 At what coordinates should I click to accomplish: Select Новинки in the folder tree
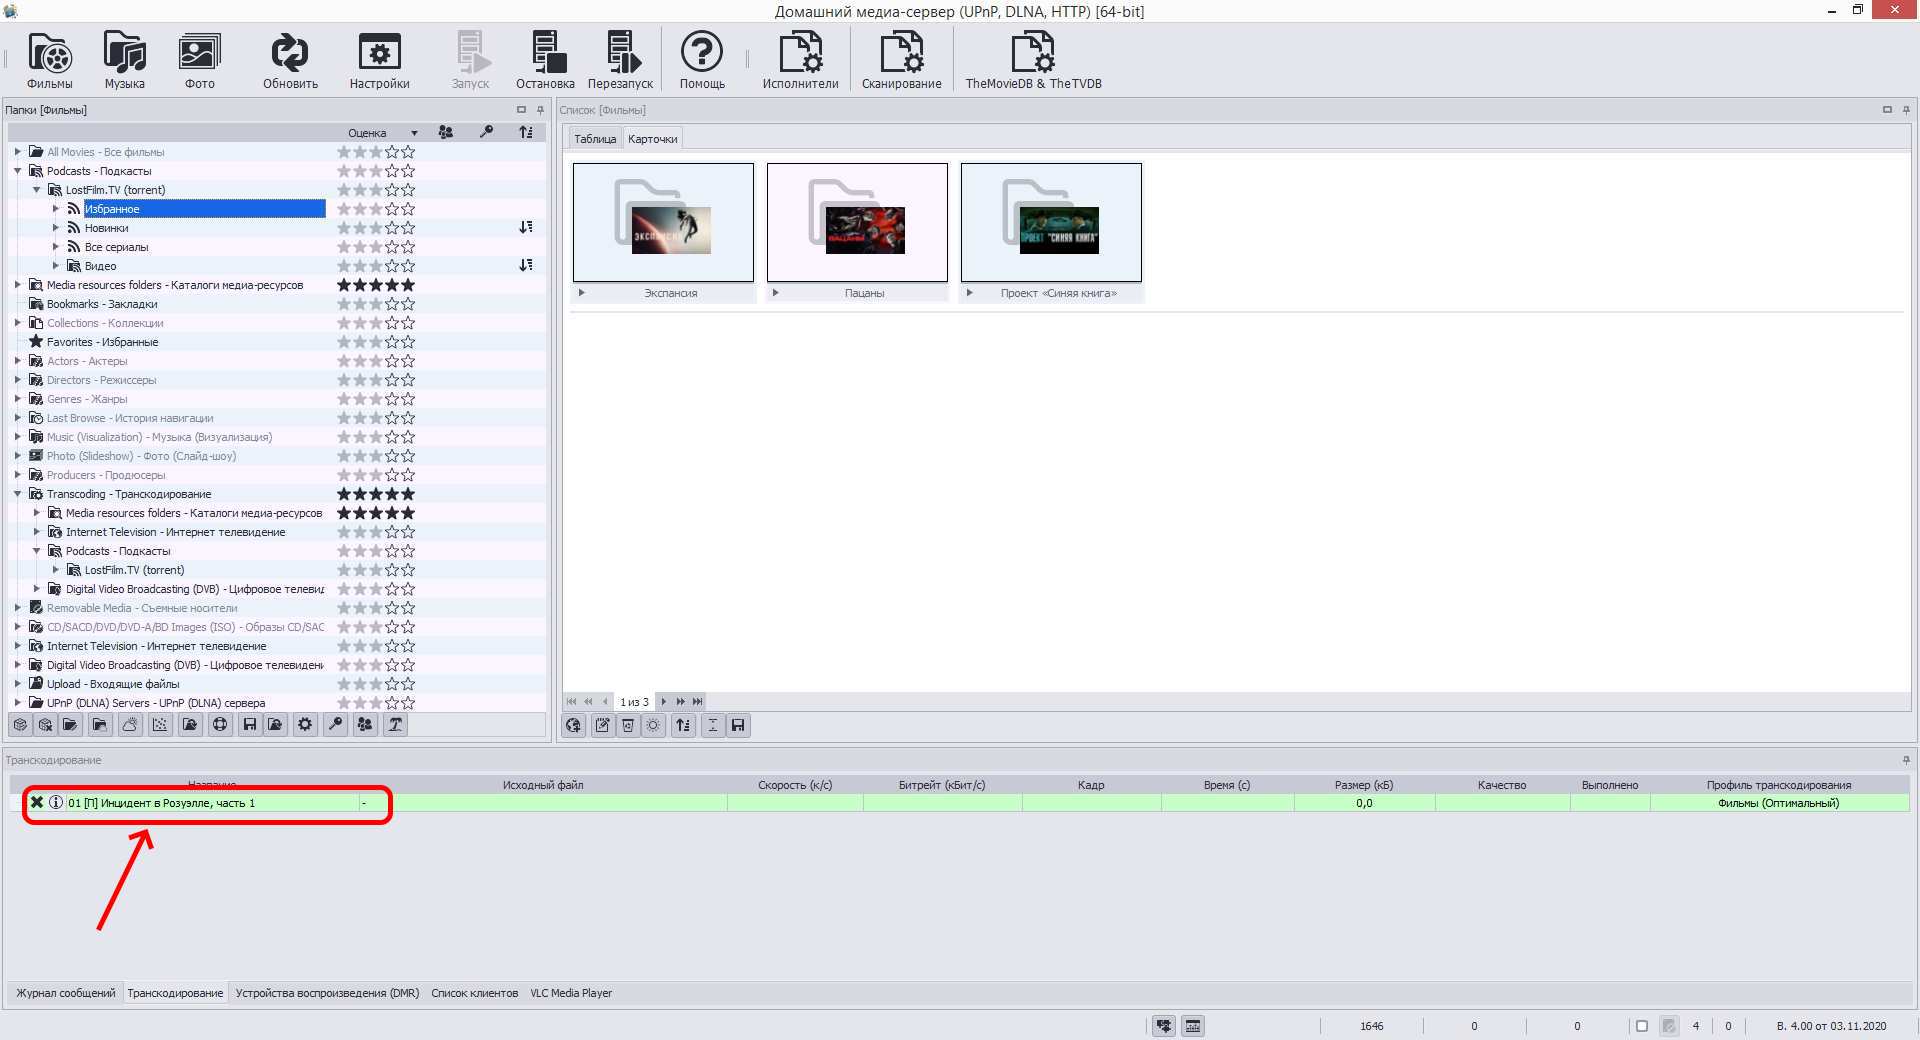[106, 228]
